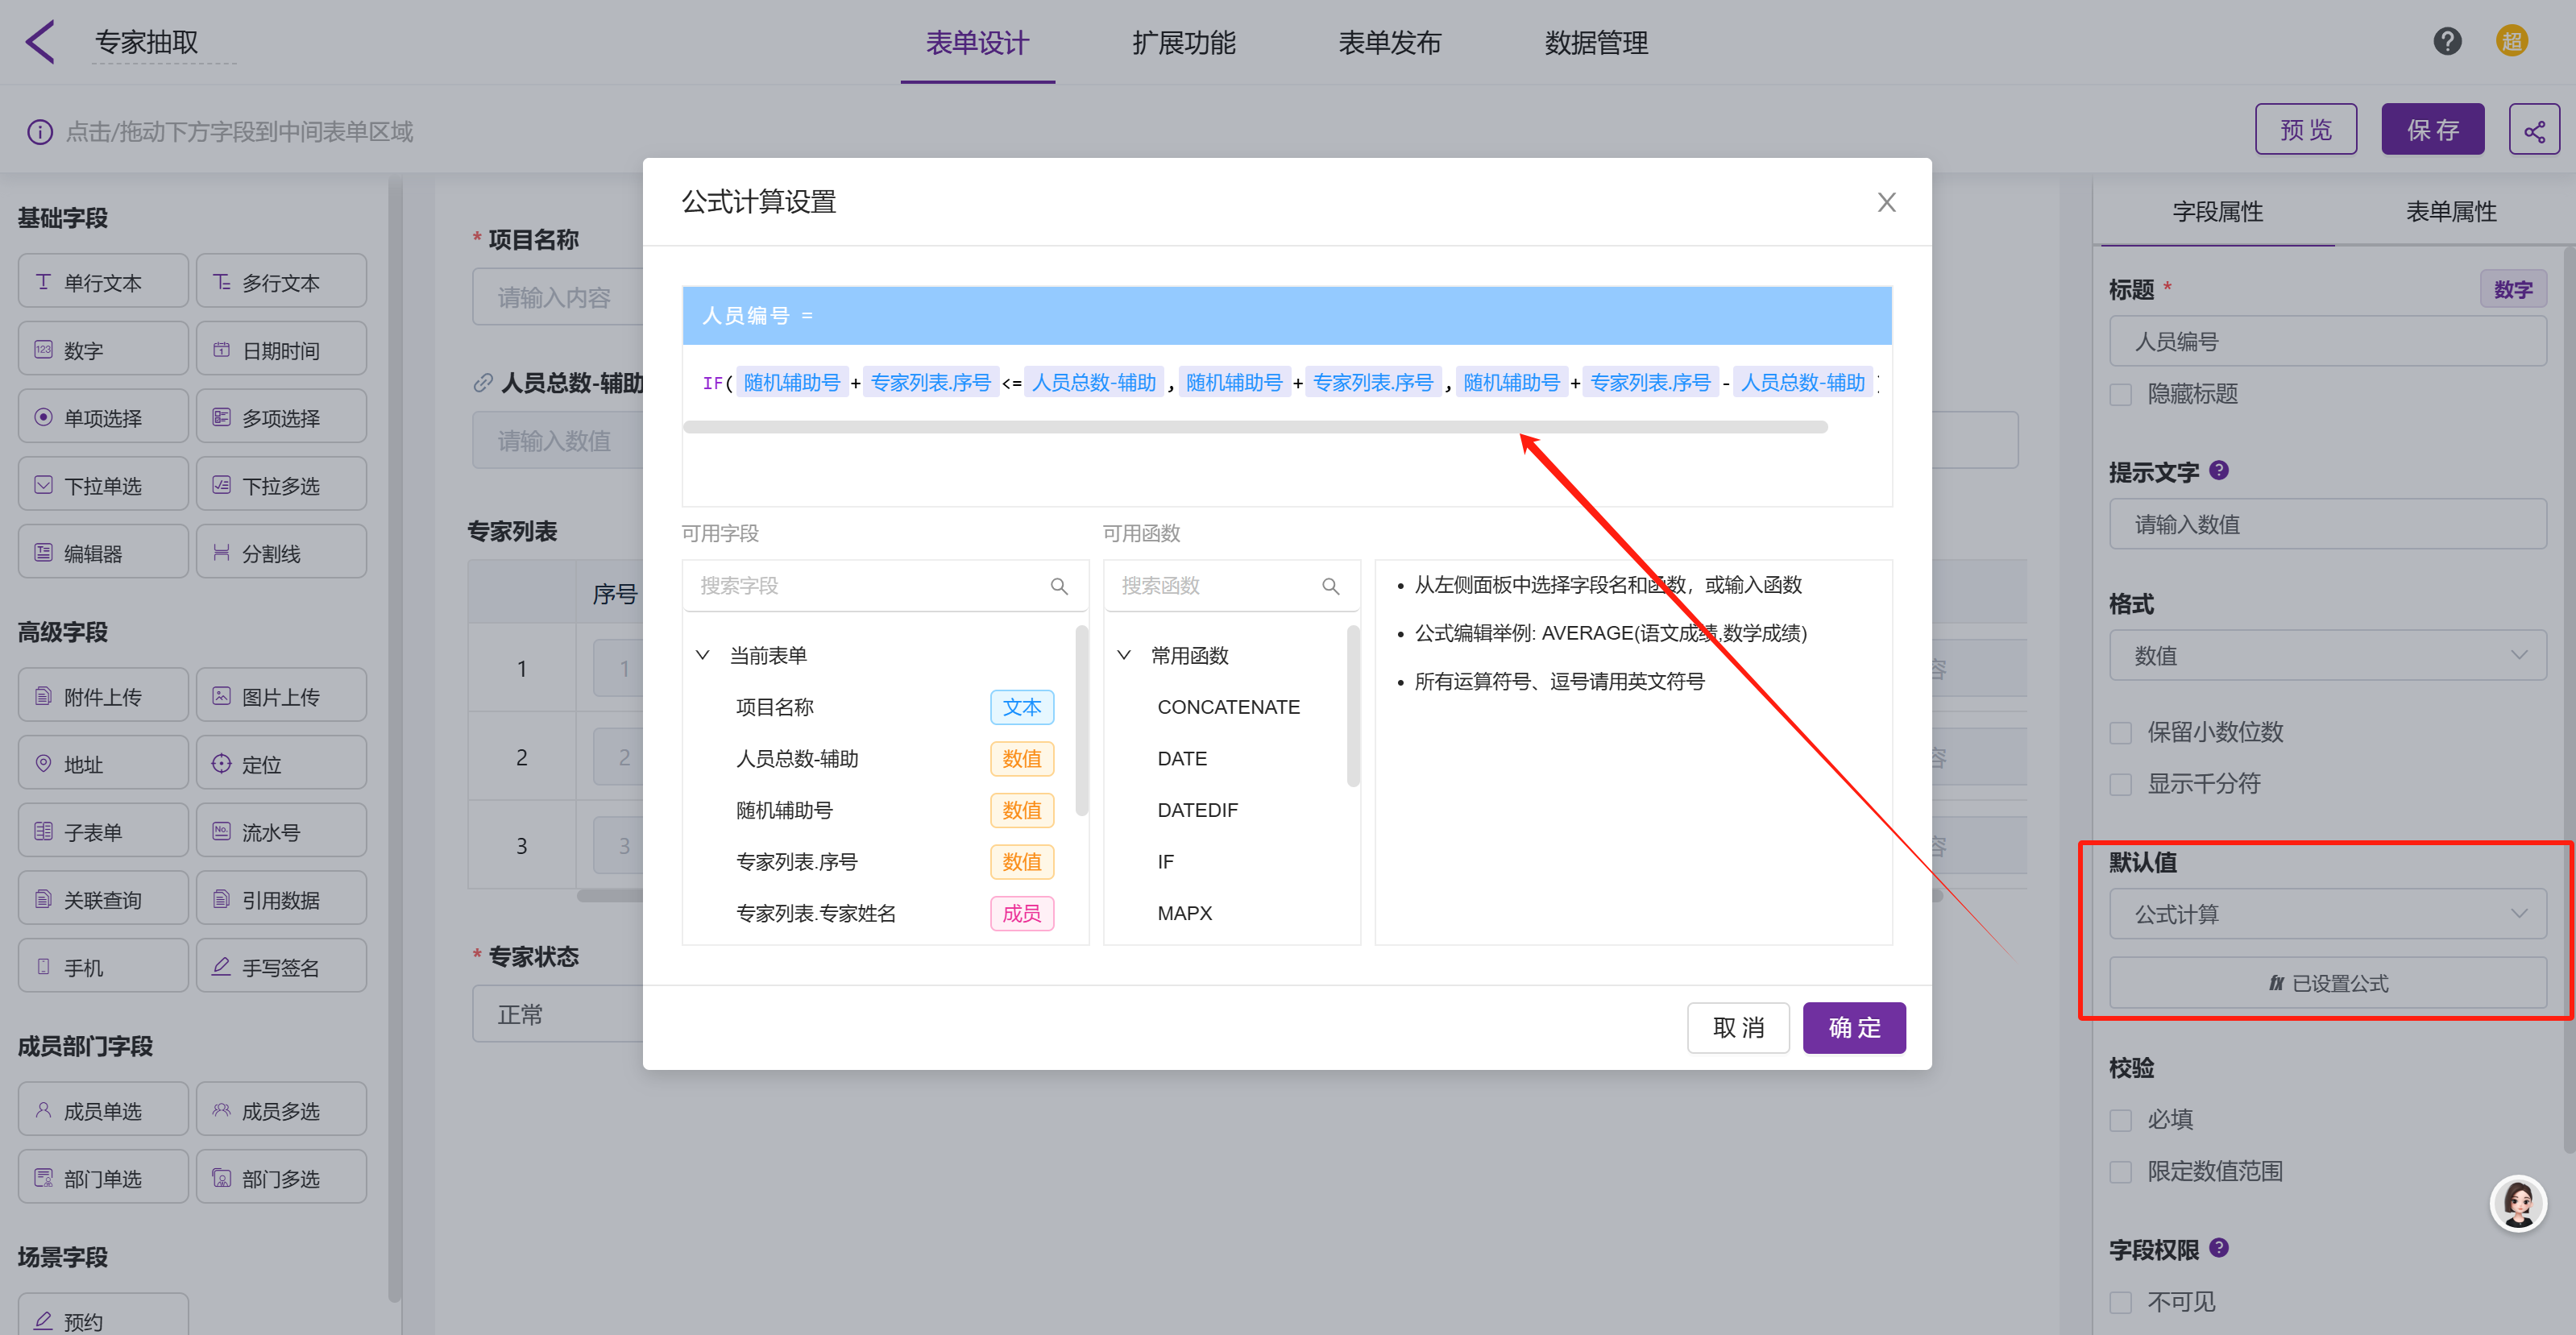Click the search icon in field search
The width and height of the screenshot is (2576, 1335).
click(1059, 587)
